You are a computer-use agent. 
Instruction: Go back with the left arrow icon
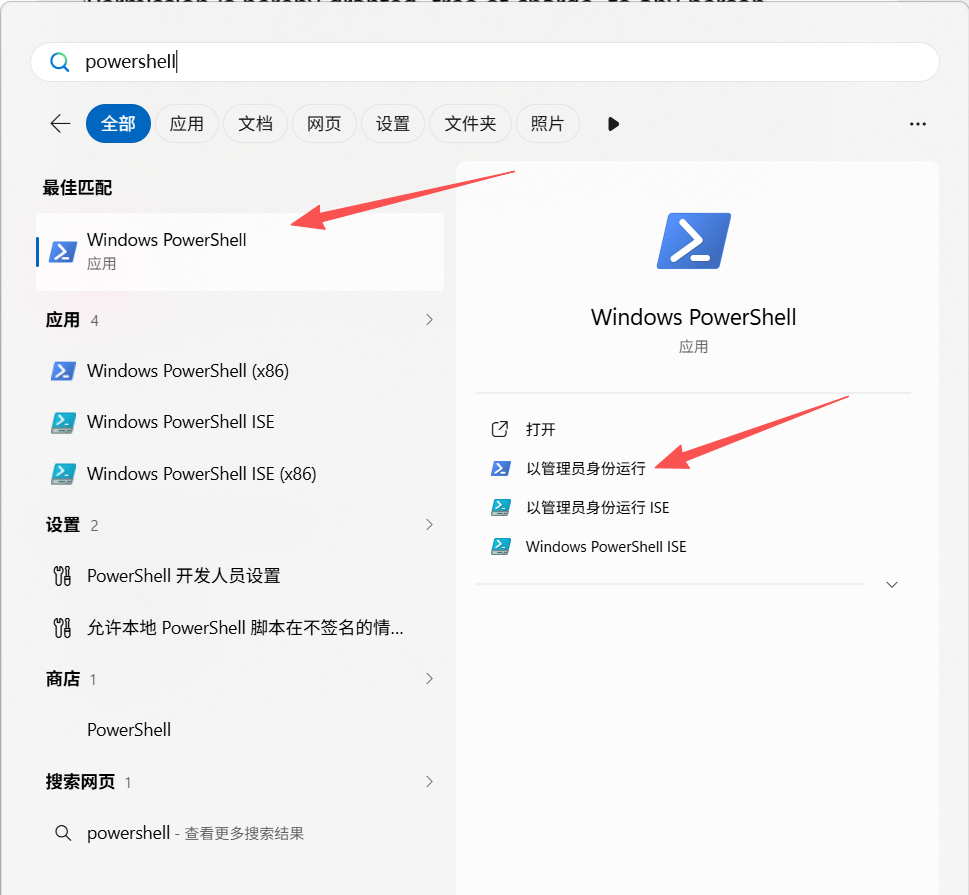tap(60, 124)
